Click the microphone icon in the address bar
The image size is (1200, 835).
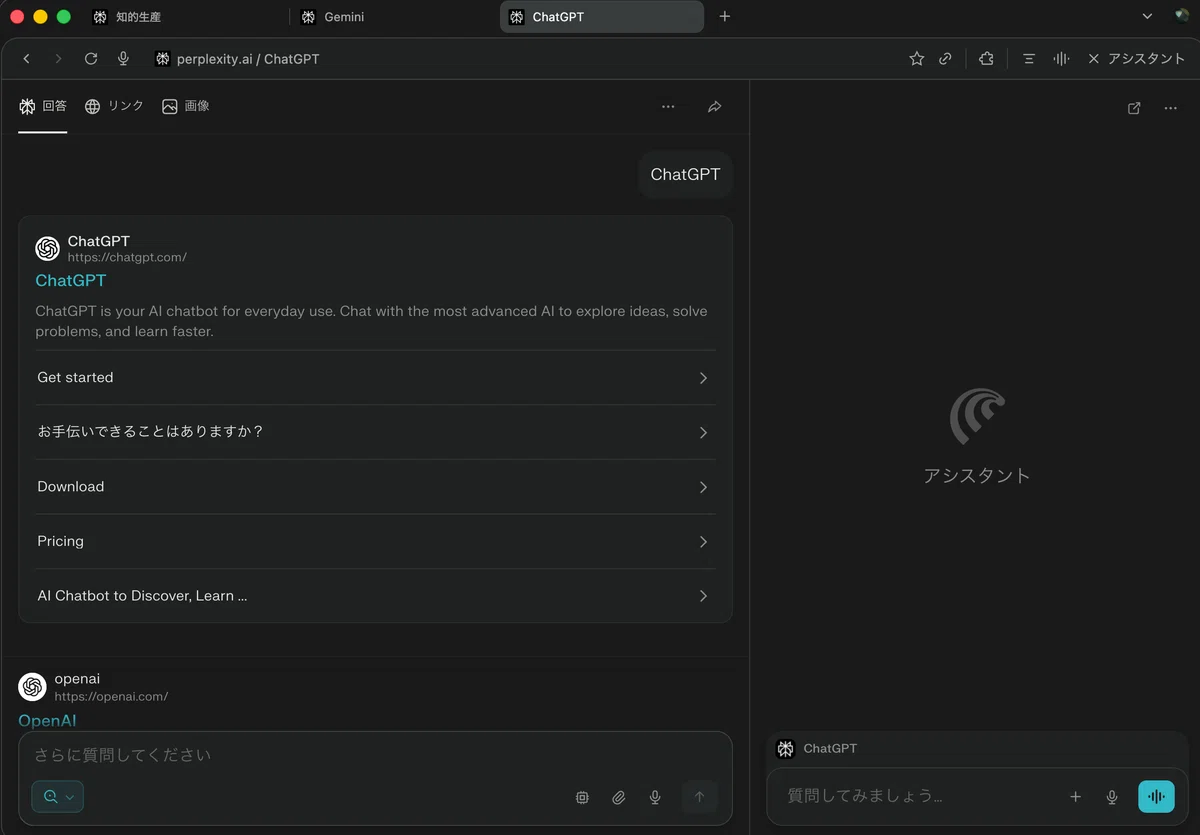123,59
